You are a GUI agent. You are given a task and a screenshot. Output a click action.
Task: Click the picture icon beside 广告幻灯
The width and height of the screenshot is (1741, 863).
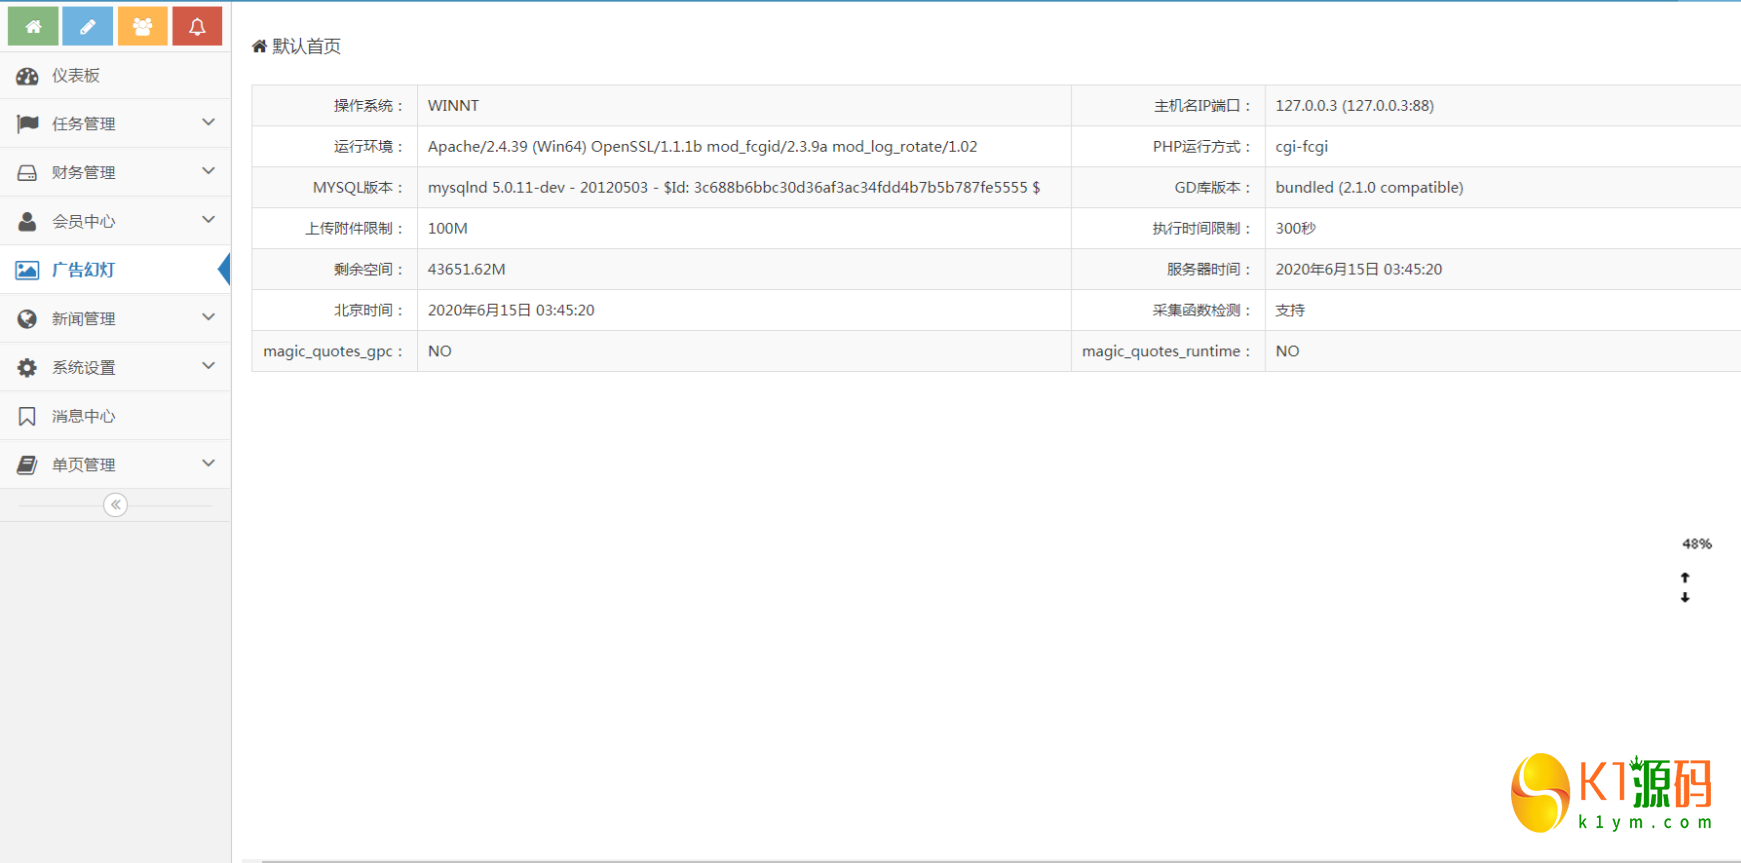click(27, 270)
